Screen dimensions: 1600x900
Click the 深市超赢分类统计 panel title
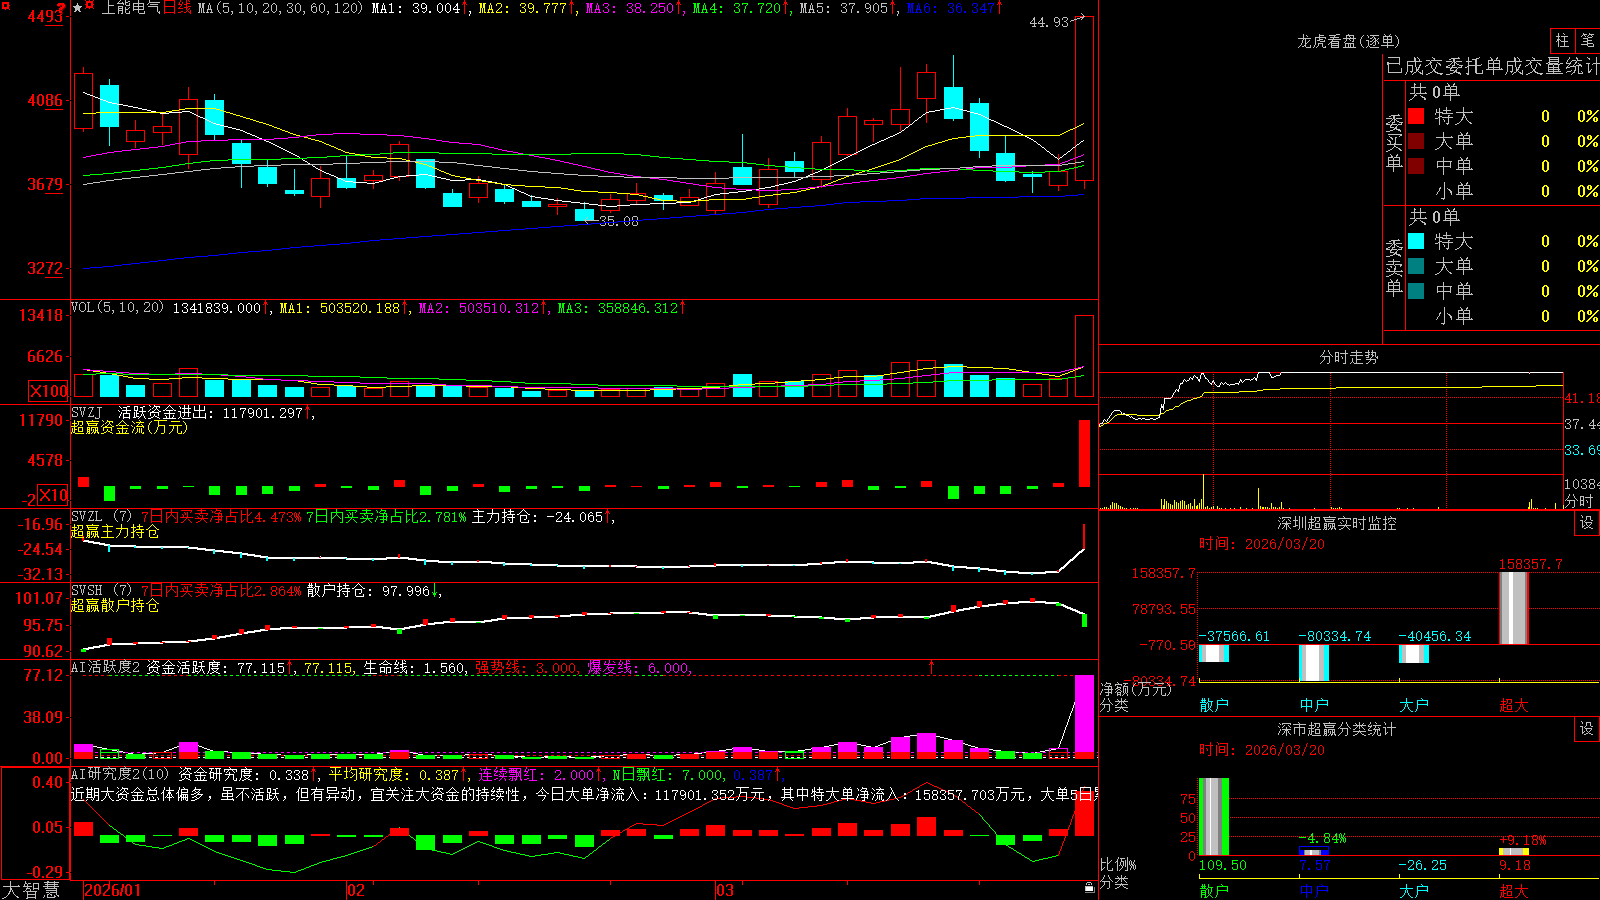[x=1336, y=729]
